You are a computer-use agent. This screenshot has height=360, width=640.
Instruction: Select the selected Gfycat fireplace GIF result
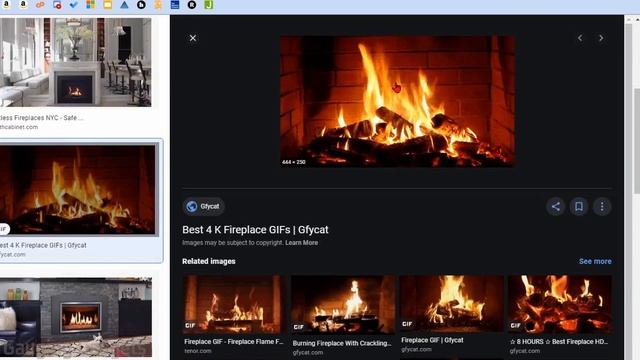coord(78,190)
